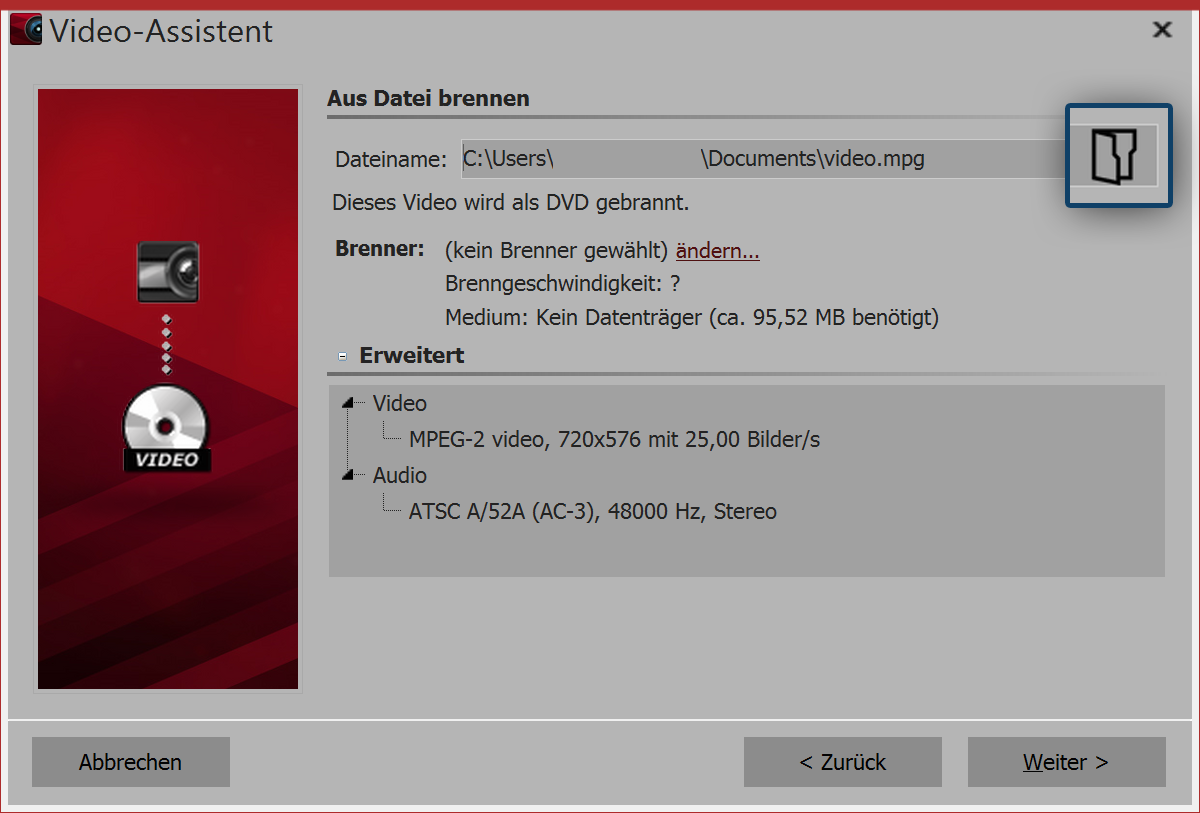Select the ATSC A/52A audio entry
The height and width of the screenshot is (813, 1200).
point(592,511)
